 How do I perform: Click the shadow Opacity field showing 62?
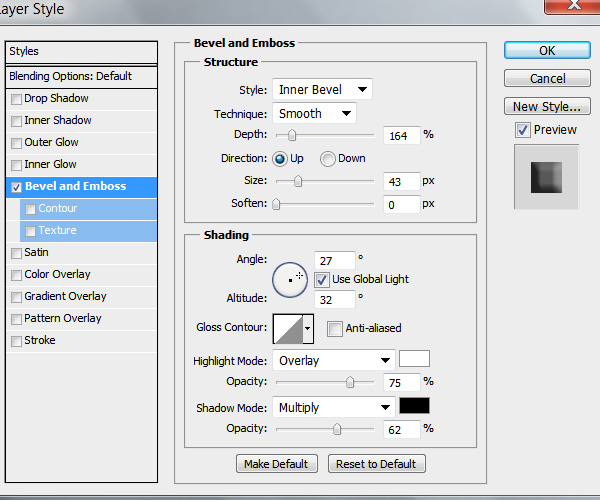[x=401, y=430]
